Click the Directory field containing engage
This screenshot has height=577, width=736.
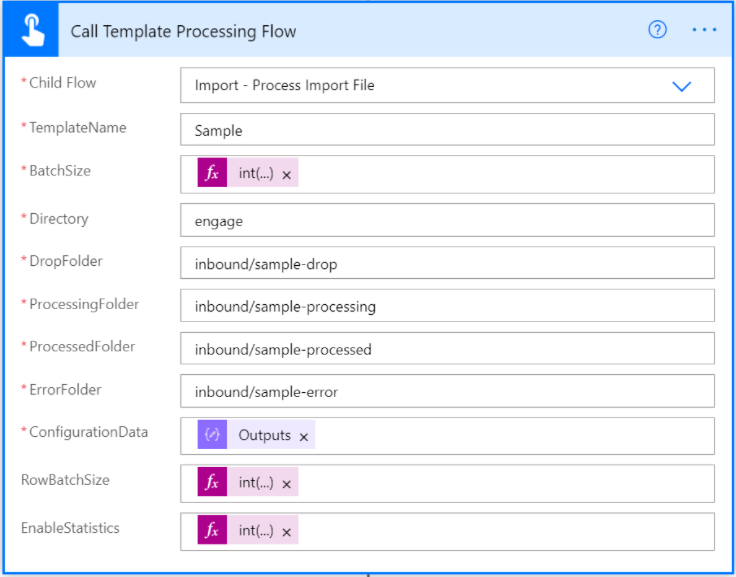coord(447,220)
